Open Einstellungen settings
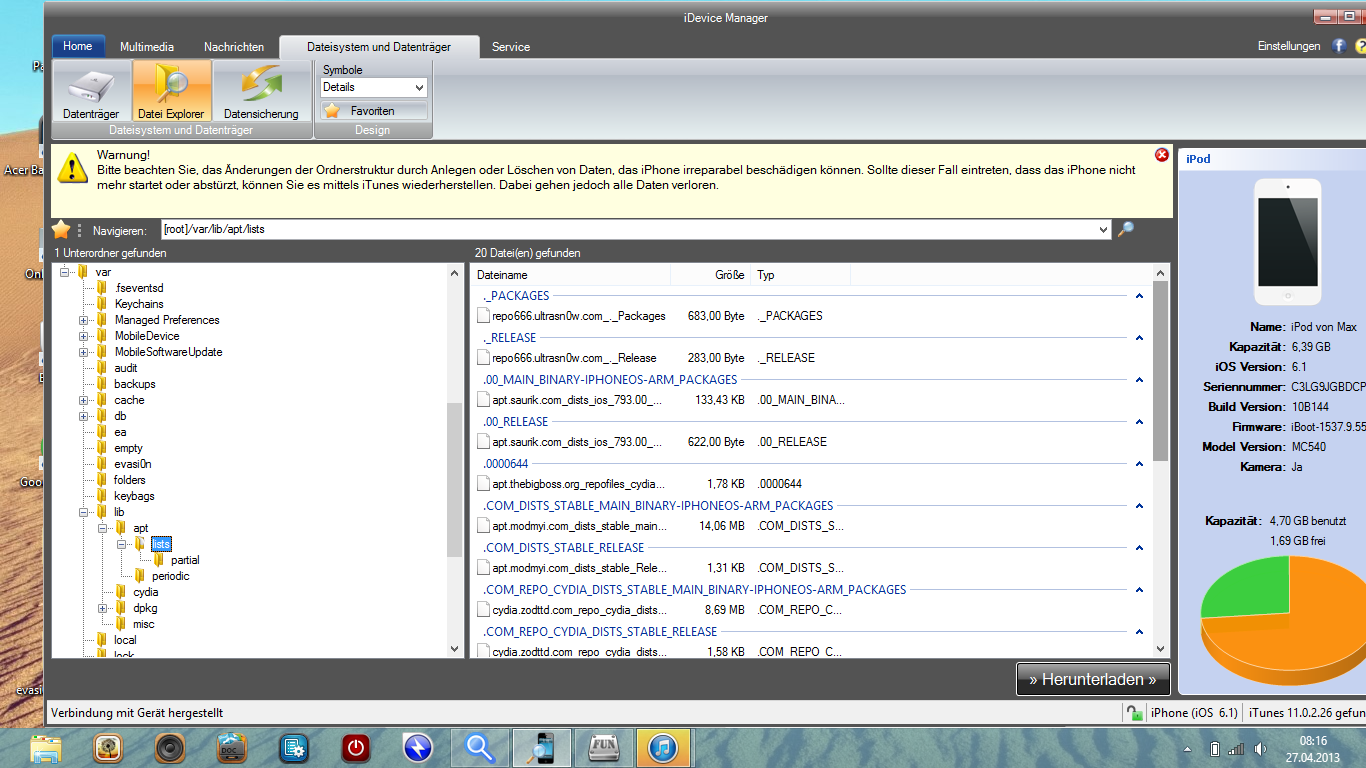1366x768 pixels. 1289,46
